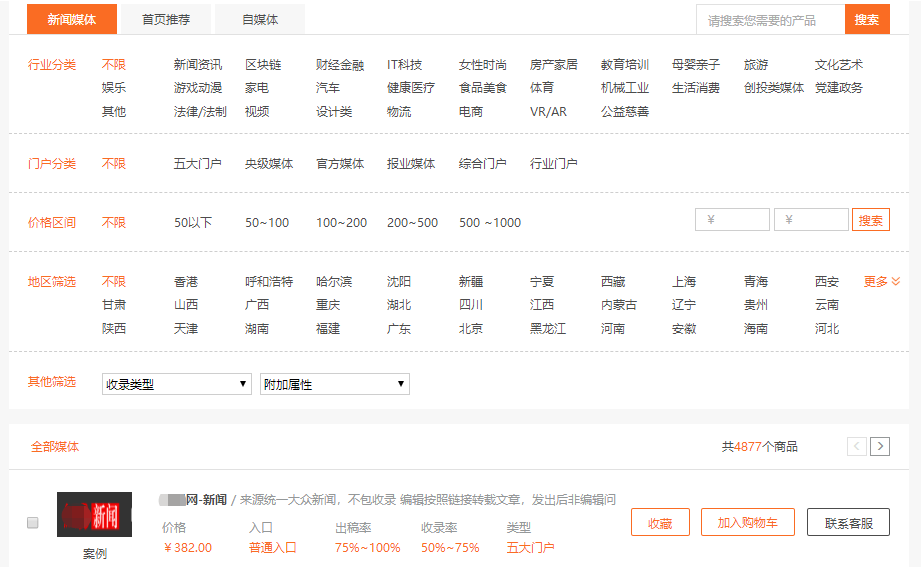Add the item with 加入购物车
The width and height of the screenshot is (921, 567).
[x=747, y=522]
